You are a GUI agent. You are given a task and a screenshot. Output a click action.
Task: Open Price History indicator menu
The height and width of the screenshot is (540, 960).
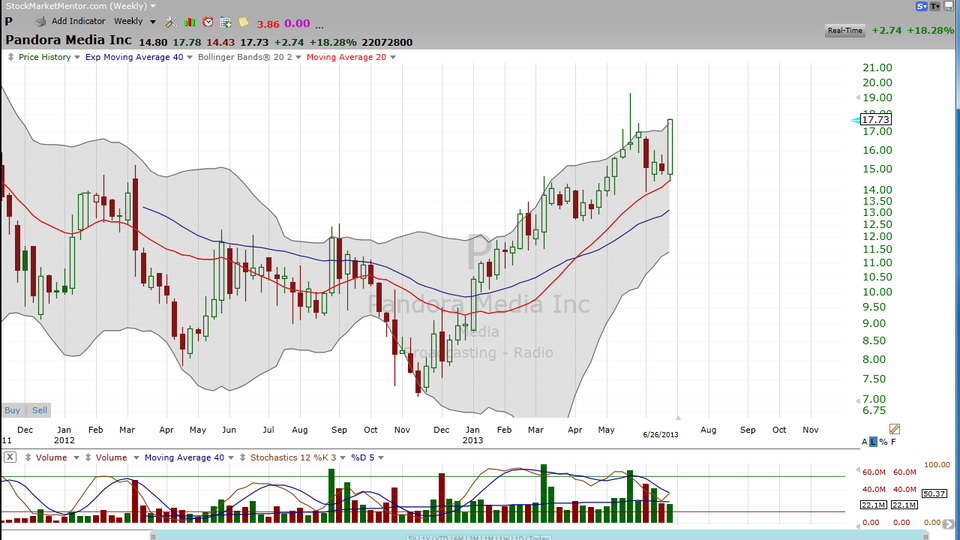(x=77, y=58)
